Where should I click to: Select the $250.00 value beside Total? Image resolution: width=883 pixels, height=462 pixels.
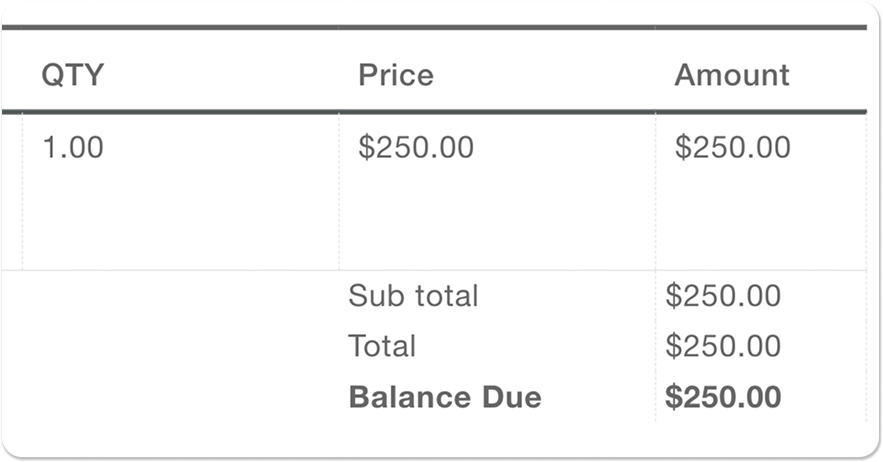[x=723, y=345]
